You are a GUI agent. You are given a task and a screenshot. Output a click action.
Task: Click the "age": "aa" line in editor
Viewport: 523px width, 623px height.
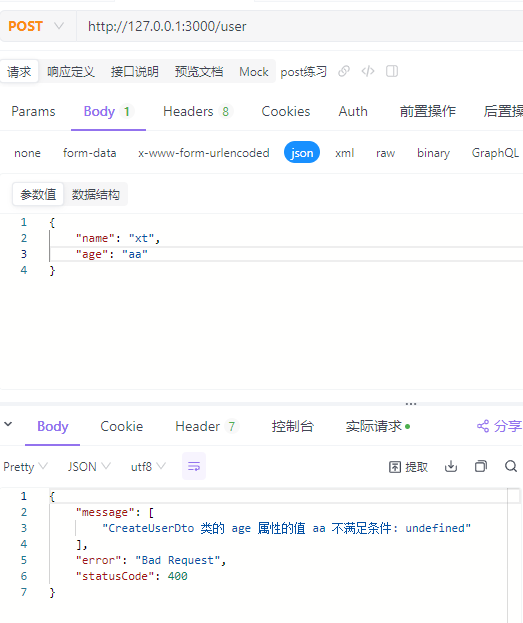pos(112,254)
